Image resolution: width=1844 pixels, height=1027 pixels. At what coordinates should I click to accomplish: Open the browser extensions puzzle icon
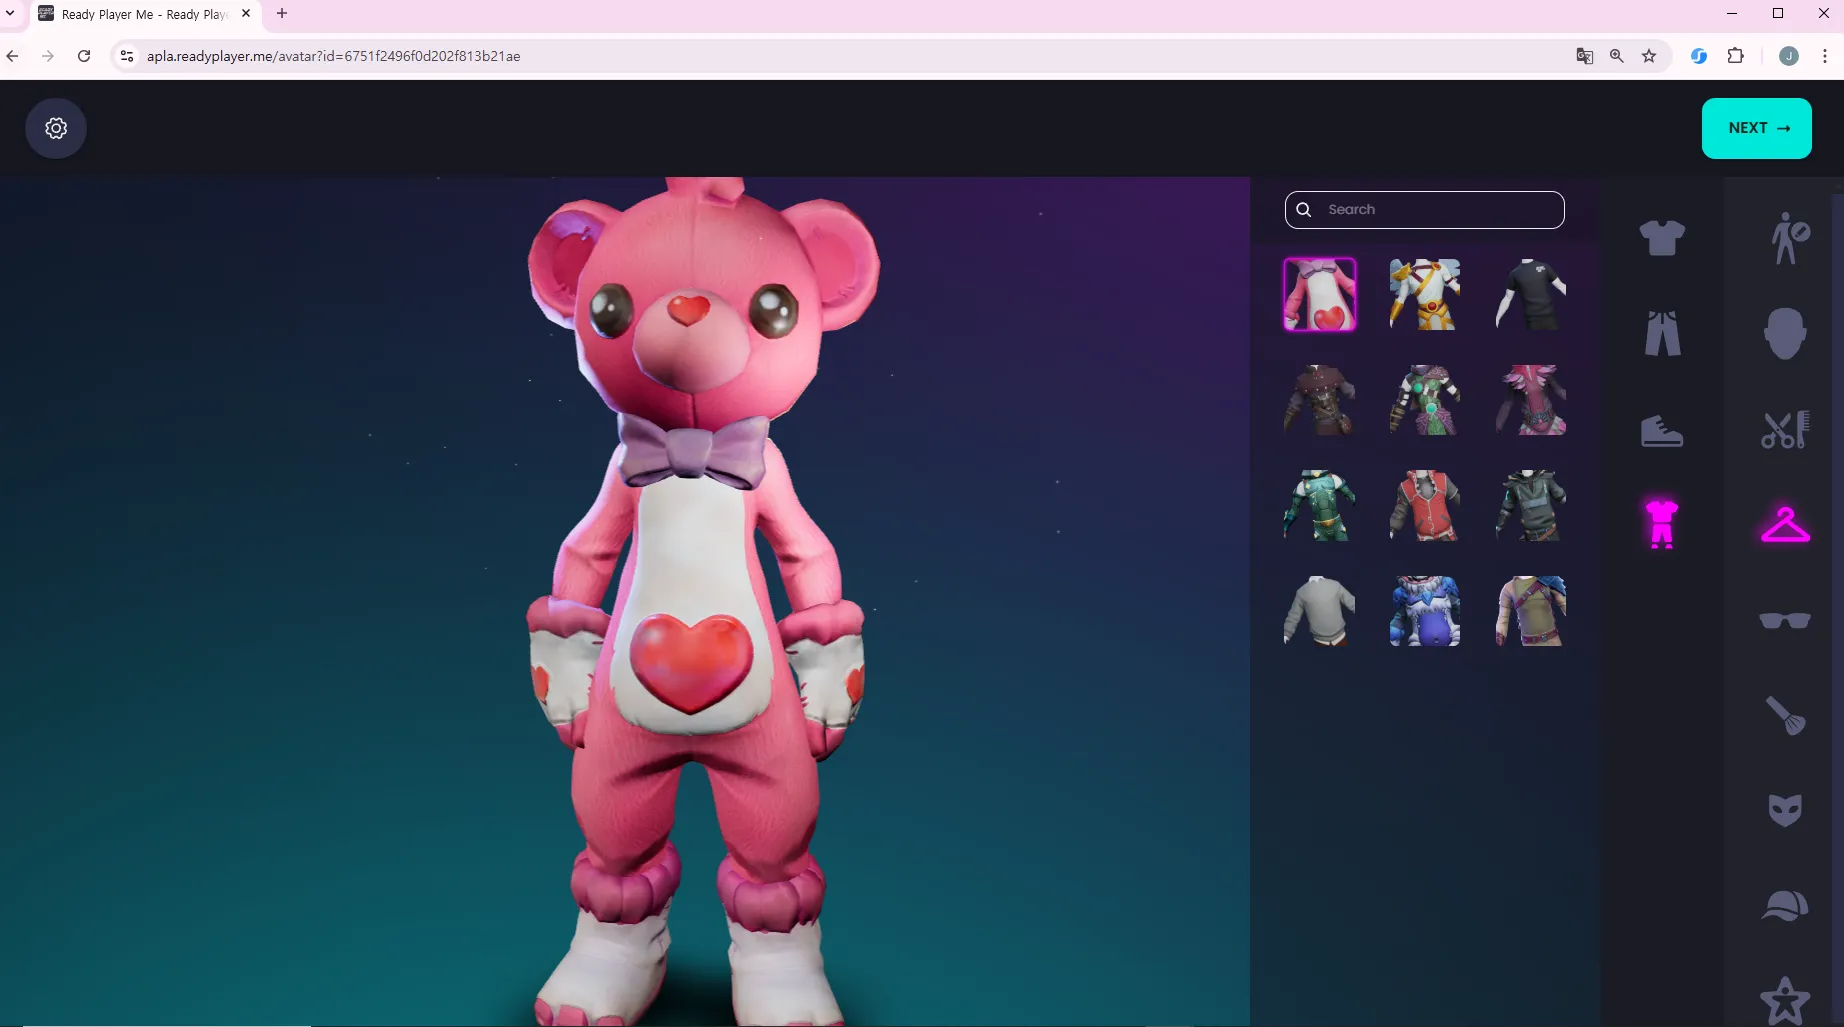[1736, 56]
